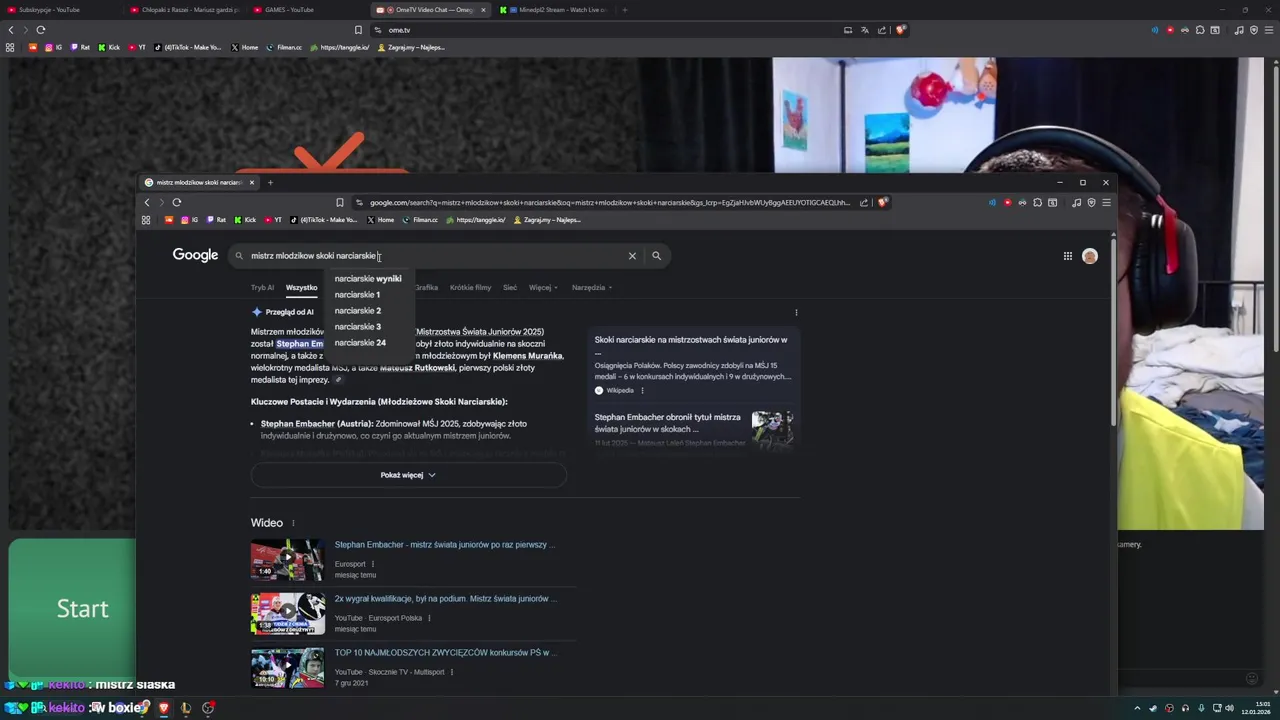Open "Skoki narciarskie na mistrzostwach świata juniorów" source
The height and width of the screenshot is (720, 1280).
(x=692, y=345)
